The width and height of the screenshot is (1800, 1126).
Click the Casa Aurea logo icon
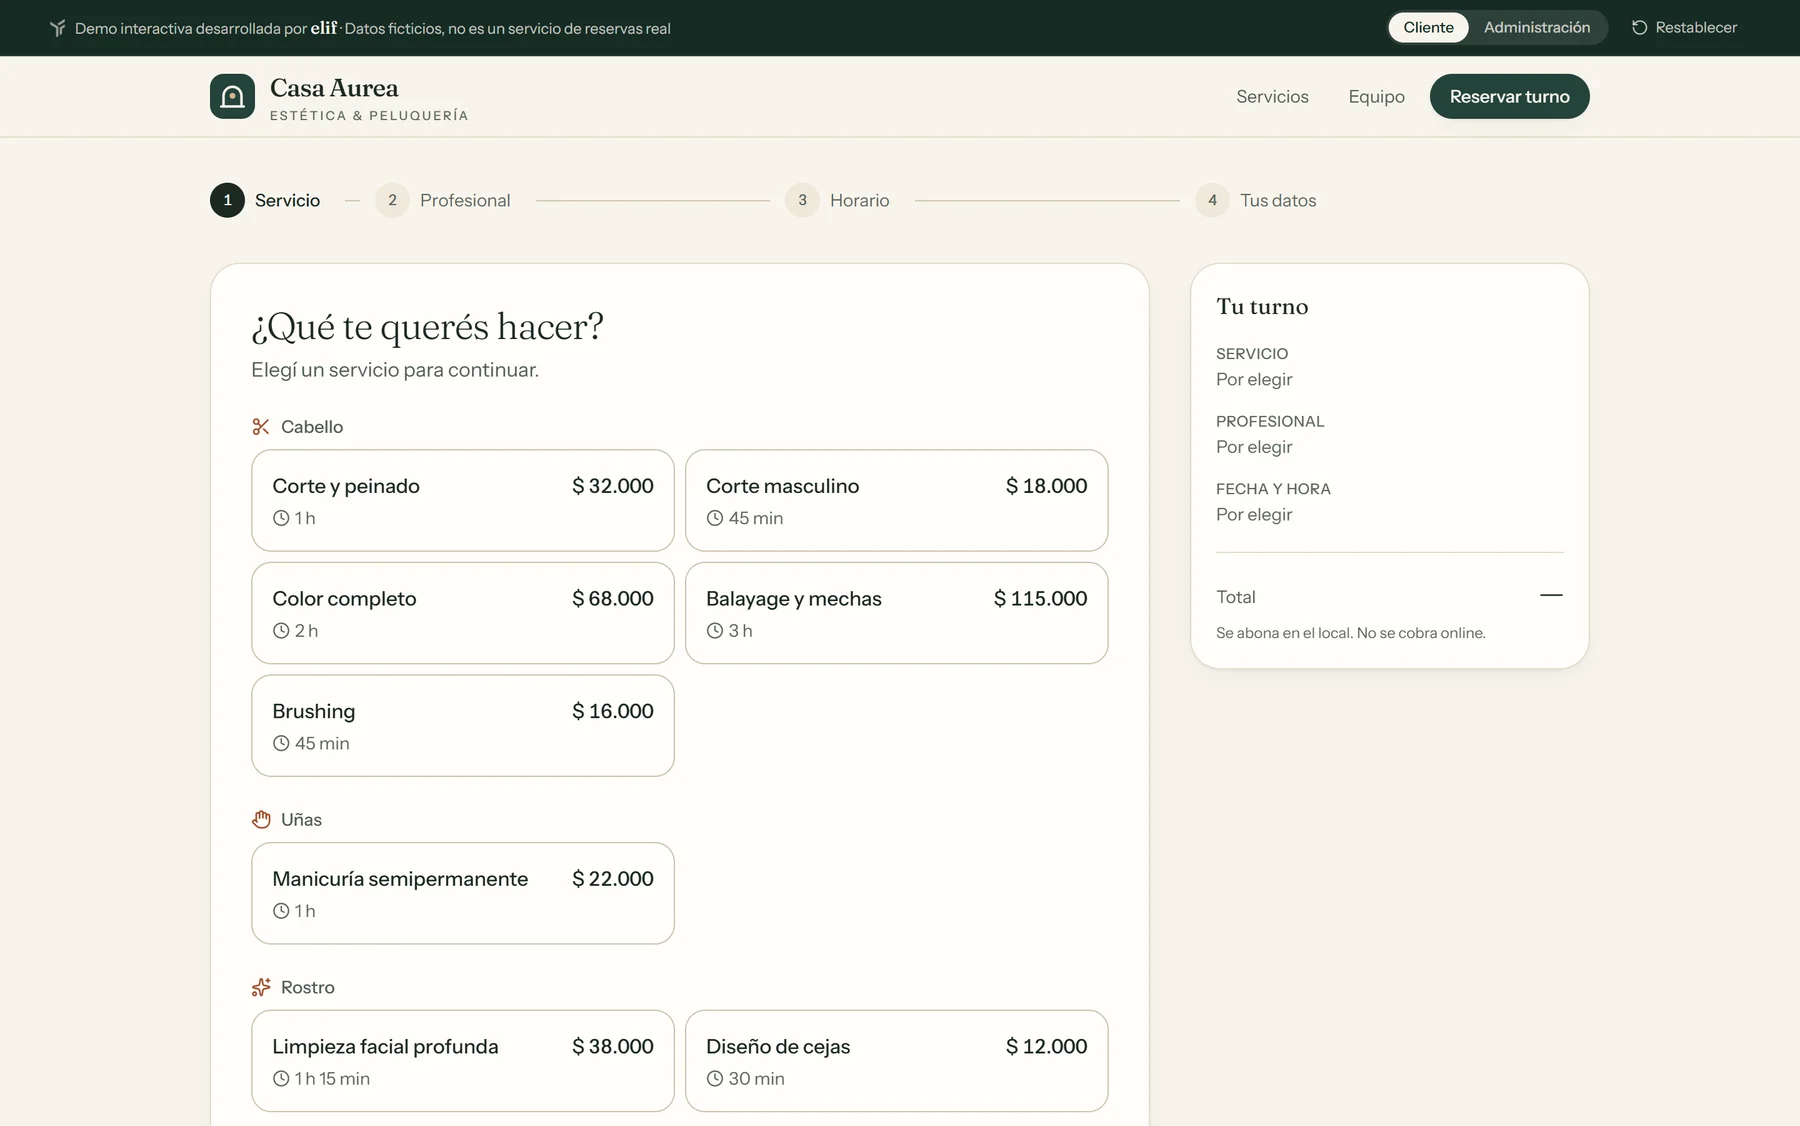tap(232, 96)
